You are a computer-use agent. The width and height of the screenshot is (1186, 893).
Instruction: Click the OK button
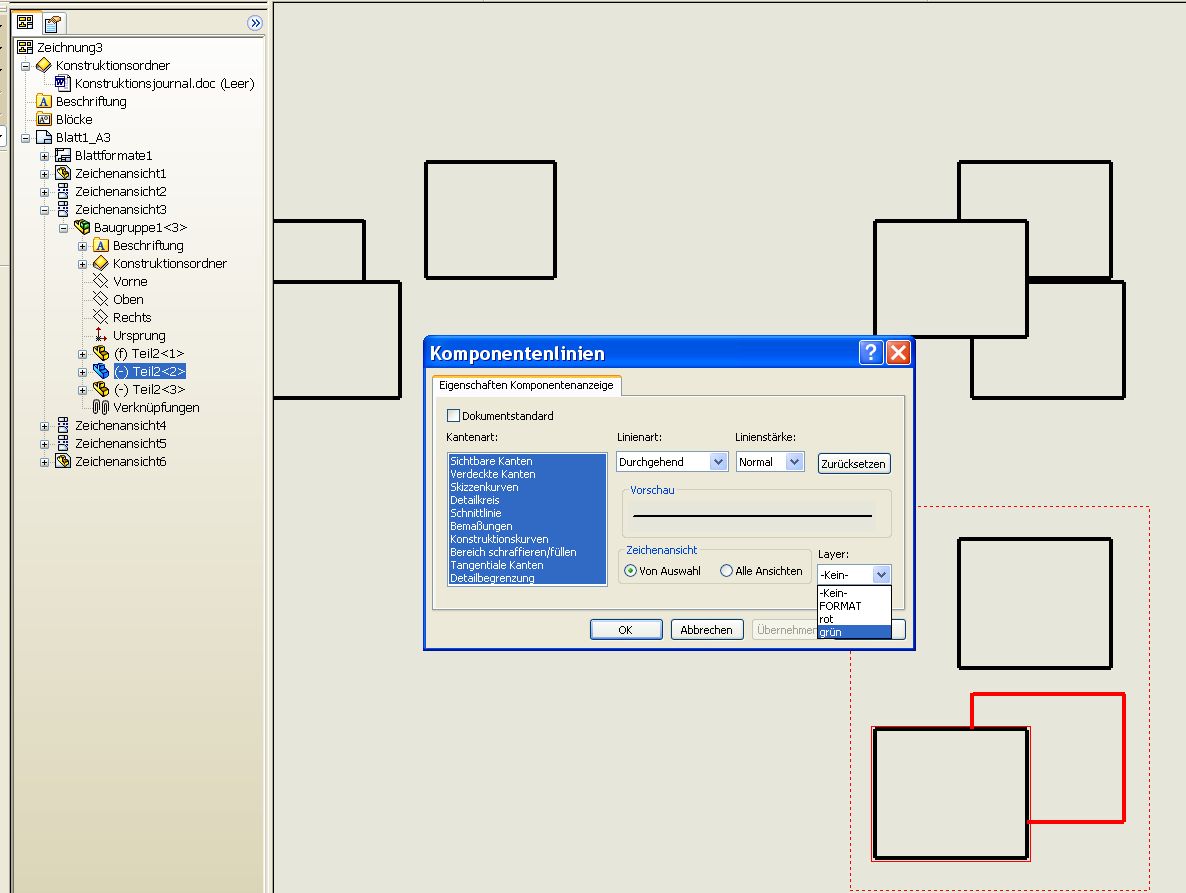[625, 630]
